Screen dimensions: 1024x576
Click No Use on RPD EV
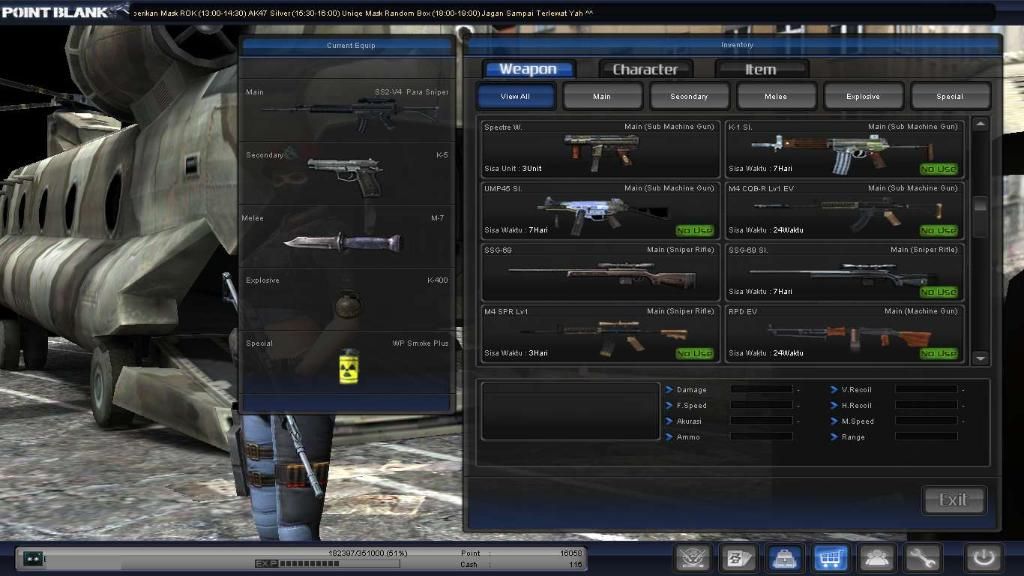tap(938, 353)
